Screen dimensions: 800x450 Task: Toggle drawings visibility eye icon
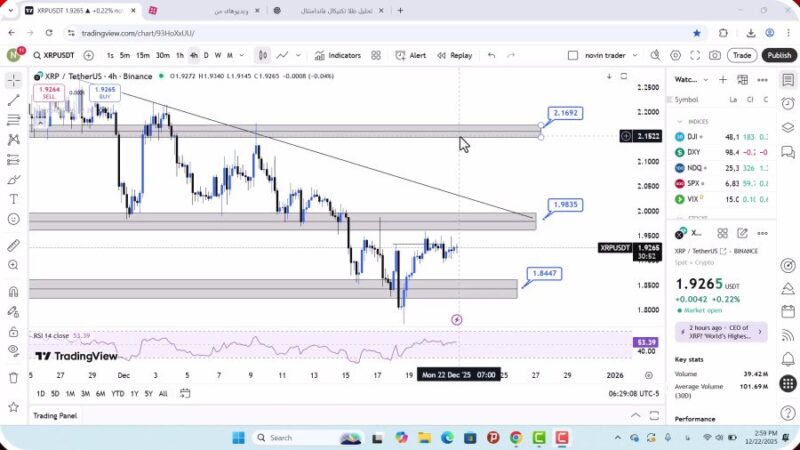(13, 350)
